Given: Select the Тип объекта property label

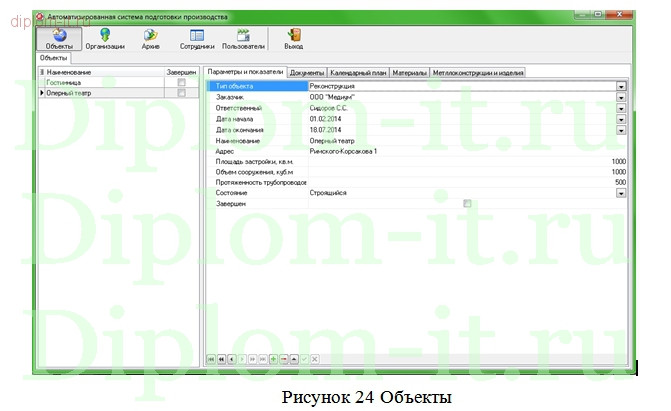Looking at the screenshot, I should coord(235,86).
